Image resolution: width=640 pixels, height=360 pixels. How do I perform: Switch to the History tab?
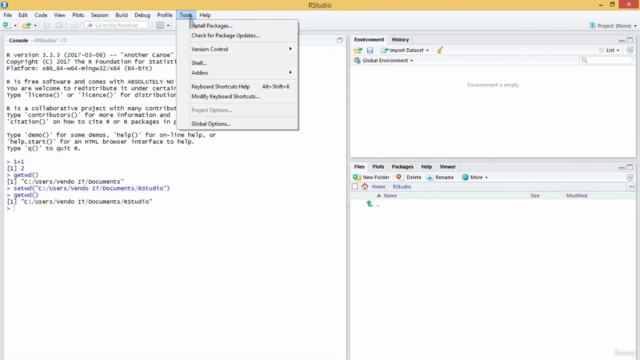(400, 40)
